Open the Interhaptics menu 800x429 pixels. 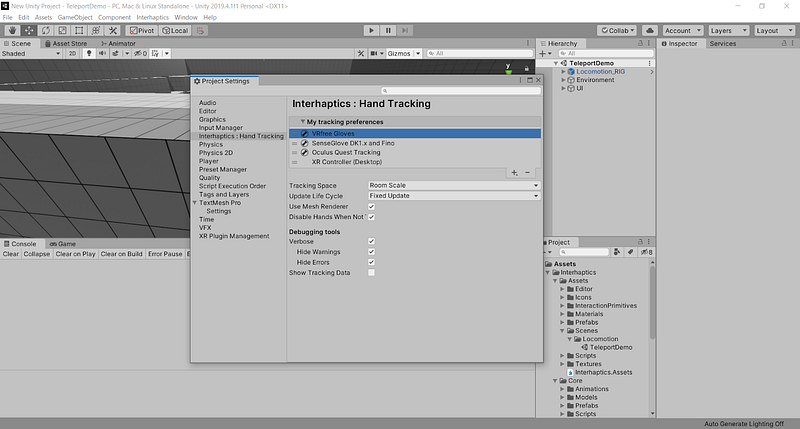pyautogui.click(x=153, y=17)
